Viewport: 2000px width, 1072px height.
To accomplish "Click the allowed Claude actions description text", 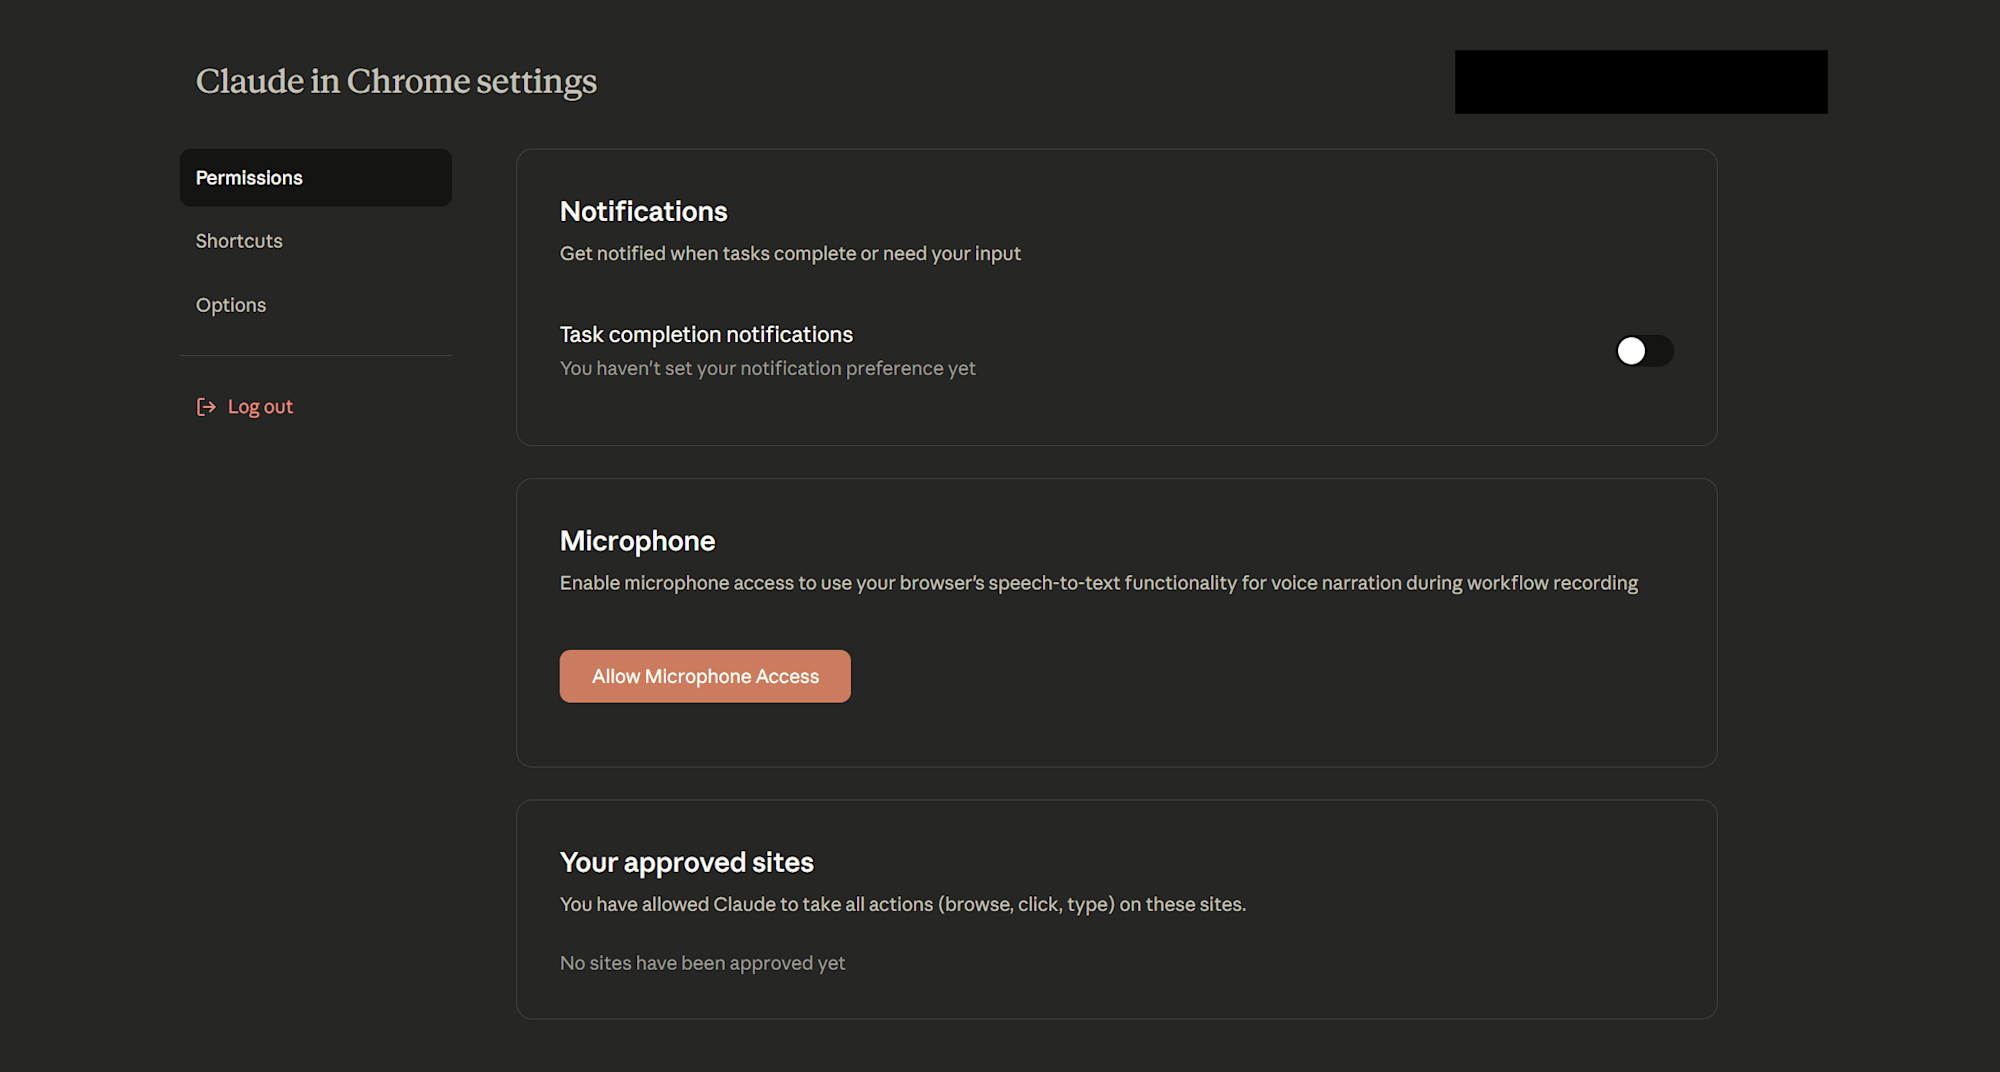I will [x=902, y=905].
